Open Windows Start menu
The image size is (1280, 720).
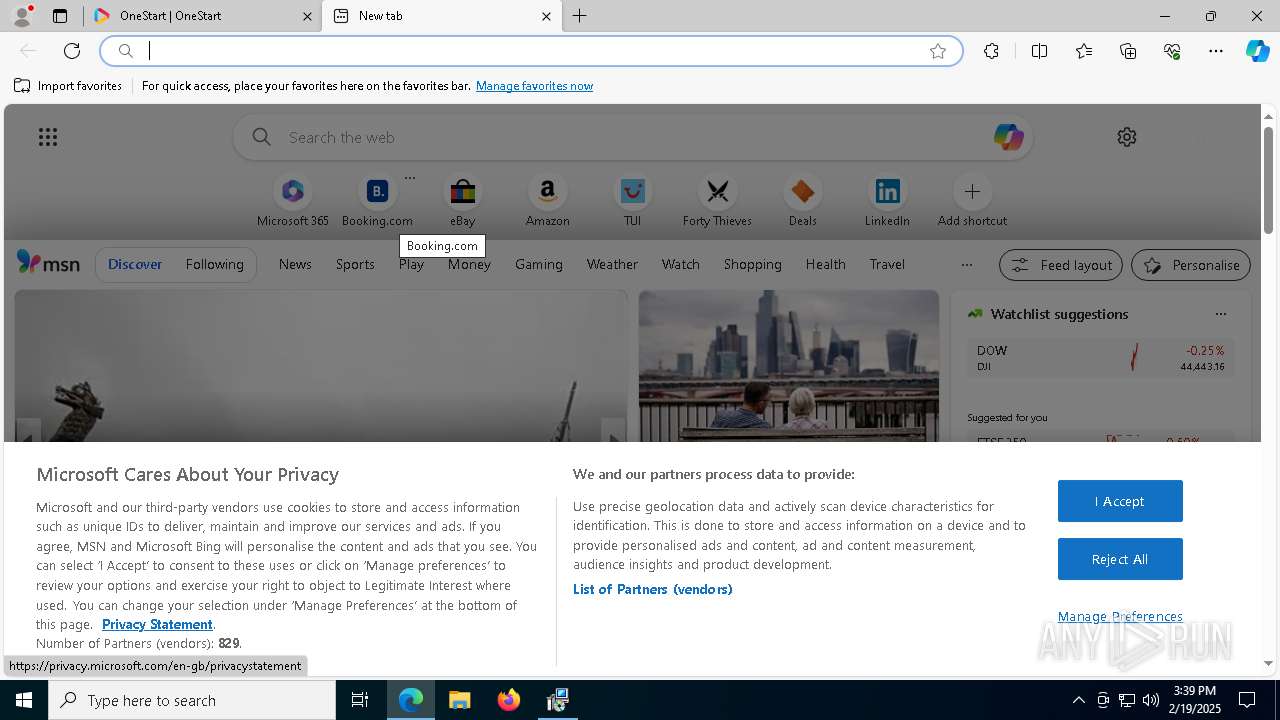[24, 700]
